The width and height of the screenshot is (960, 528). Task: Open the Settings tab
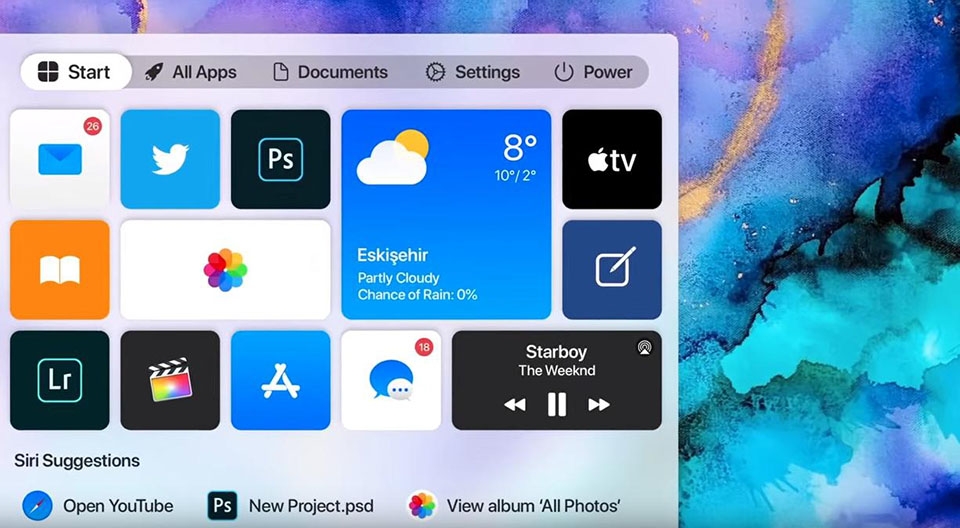[x=473, y=72]
